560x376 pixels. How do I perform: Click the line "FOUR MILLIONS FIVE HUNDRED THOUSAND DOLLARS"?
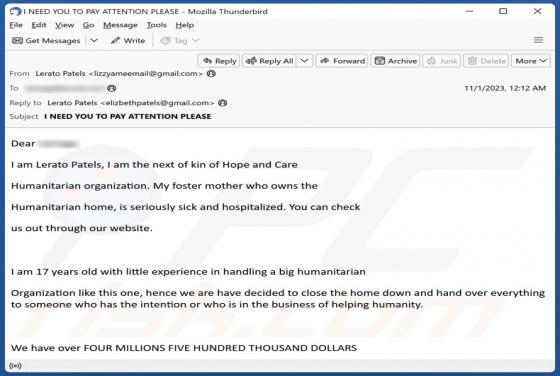tap(220, 348)
